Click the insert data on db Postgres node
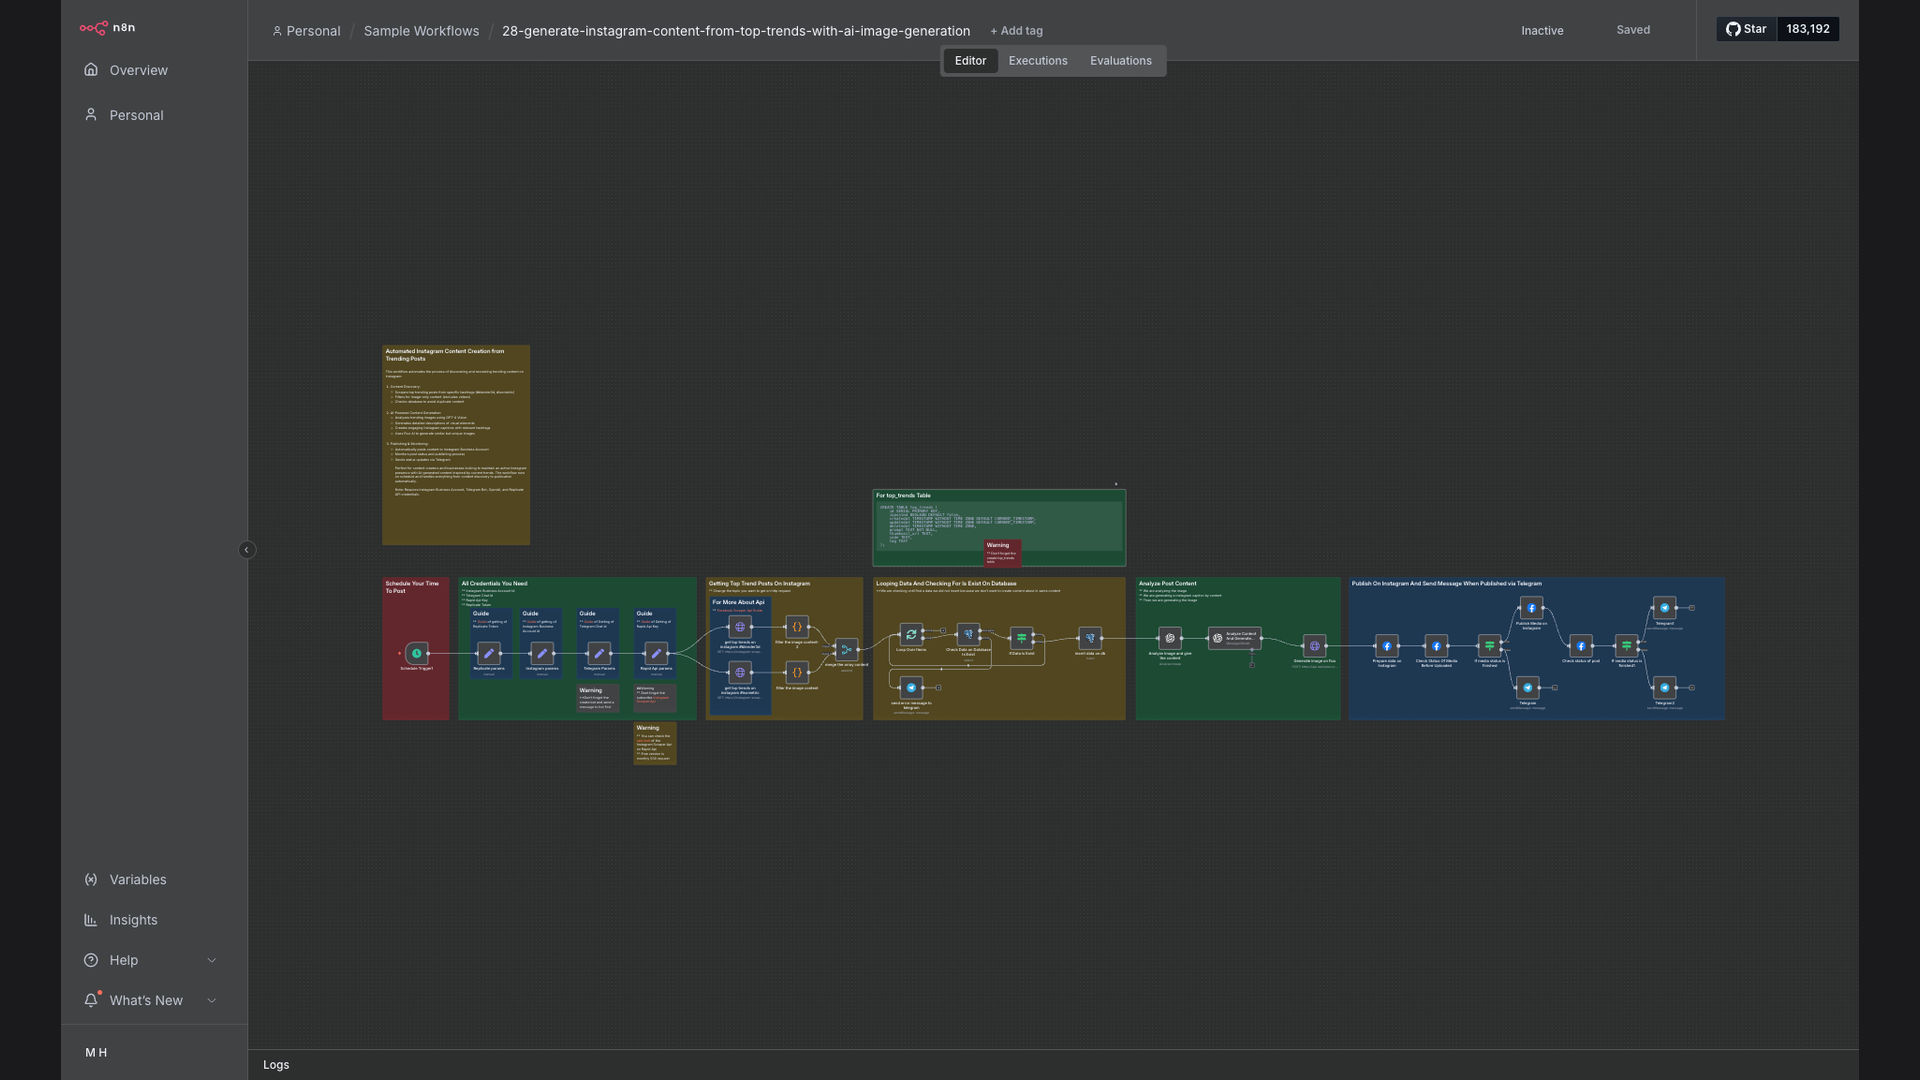 1090,638
